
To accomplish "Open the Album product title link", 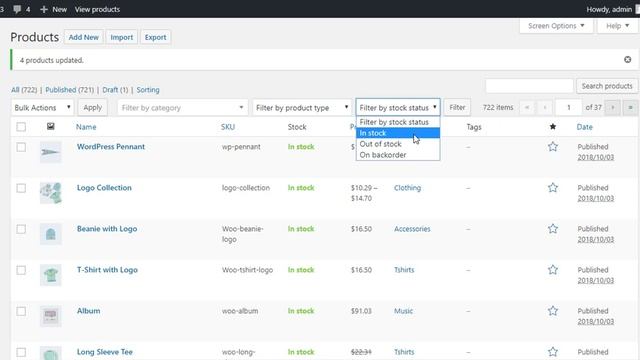I will click(x=89, y=311).
